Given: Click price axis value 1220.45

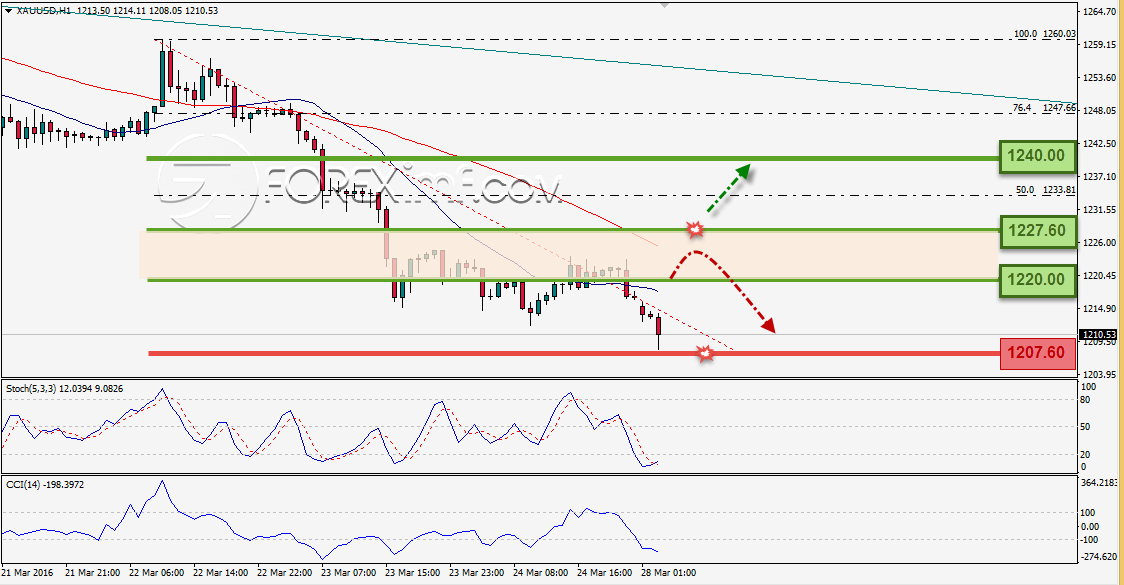Looking at the screenshot, I should [x=1099, y=275].
